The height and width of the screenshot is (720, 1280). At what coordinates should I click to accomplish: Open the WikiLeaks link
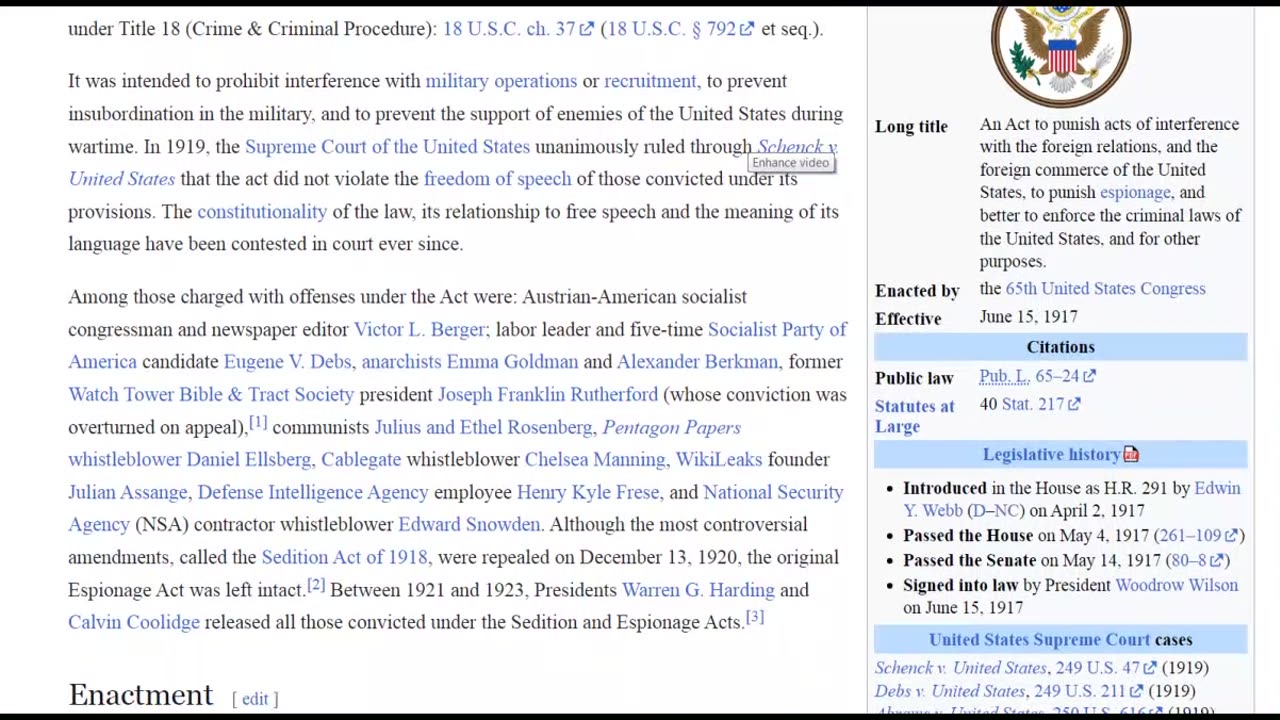click(718, 460)
